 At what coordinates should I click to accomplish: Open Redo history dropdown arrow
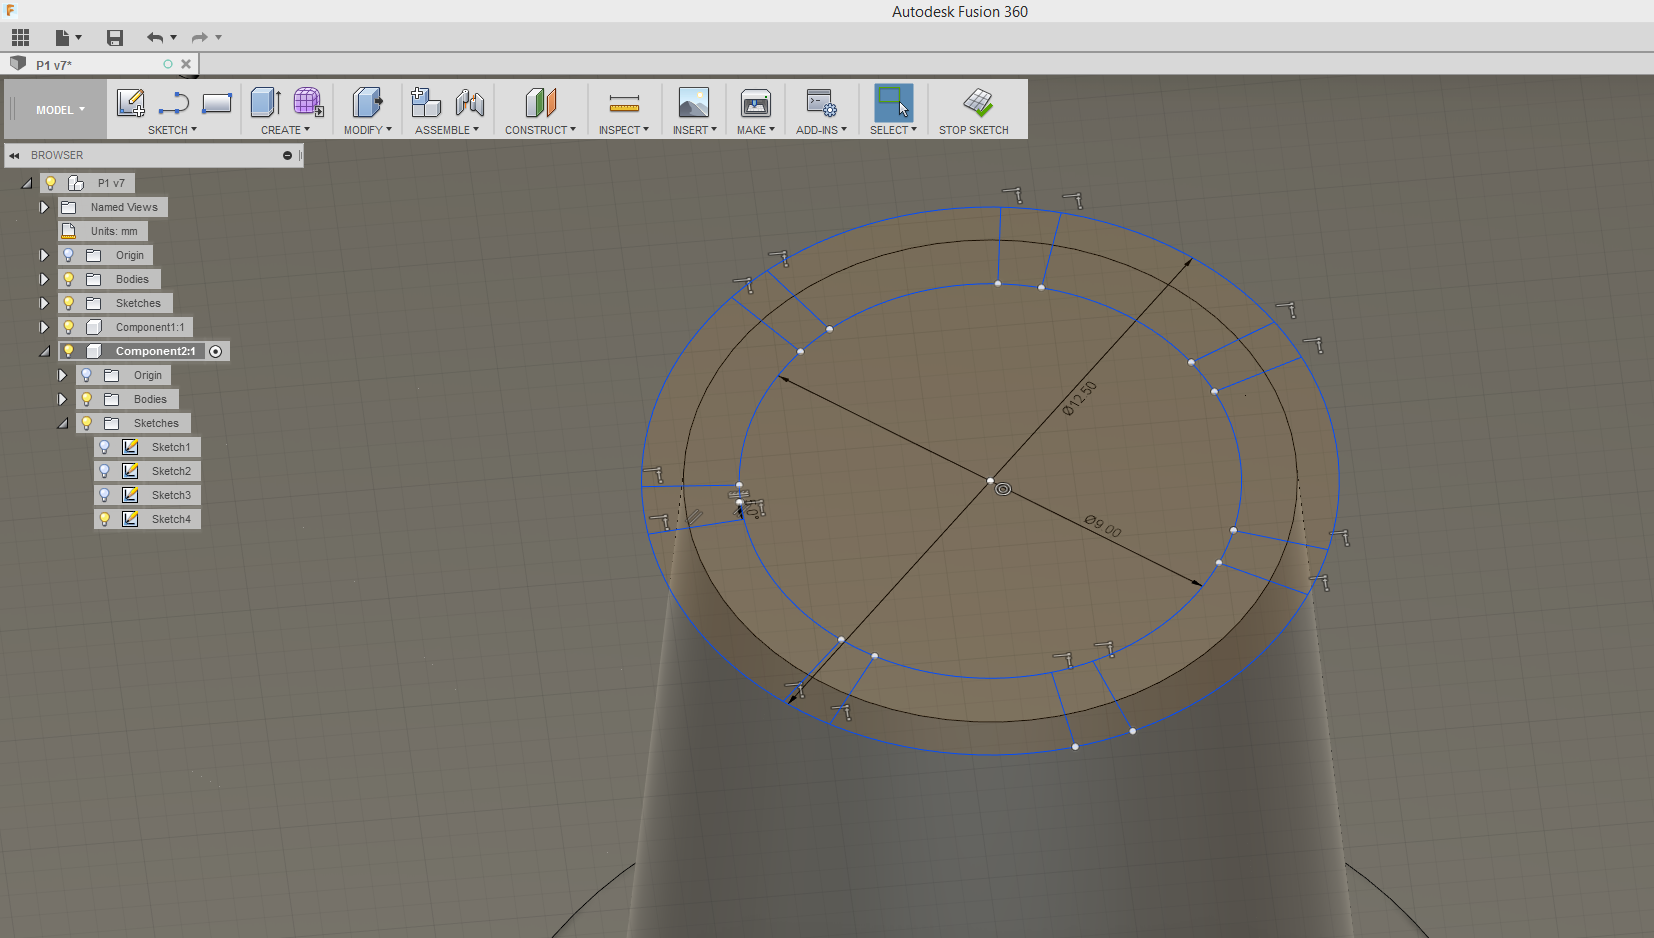coord(219,38)
